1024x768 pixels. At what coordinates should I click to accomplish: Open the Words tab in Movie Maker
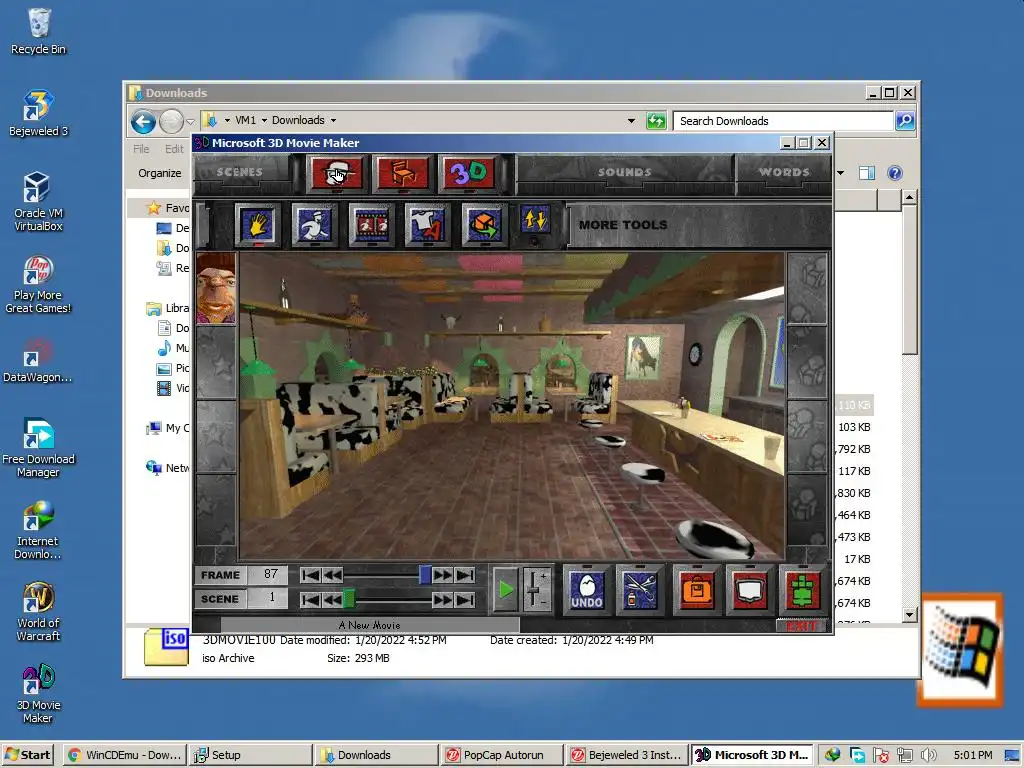[x=784, y=172]
